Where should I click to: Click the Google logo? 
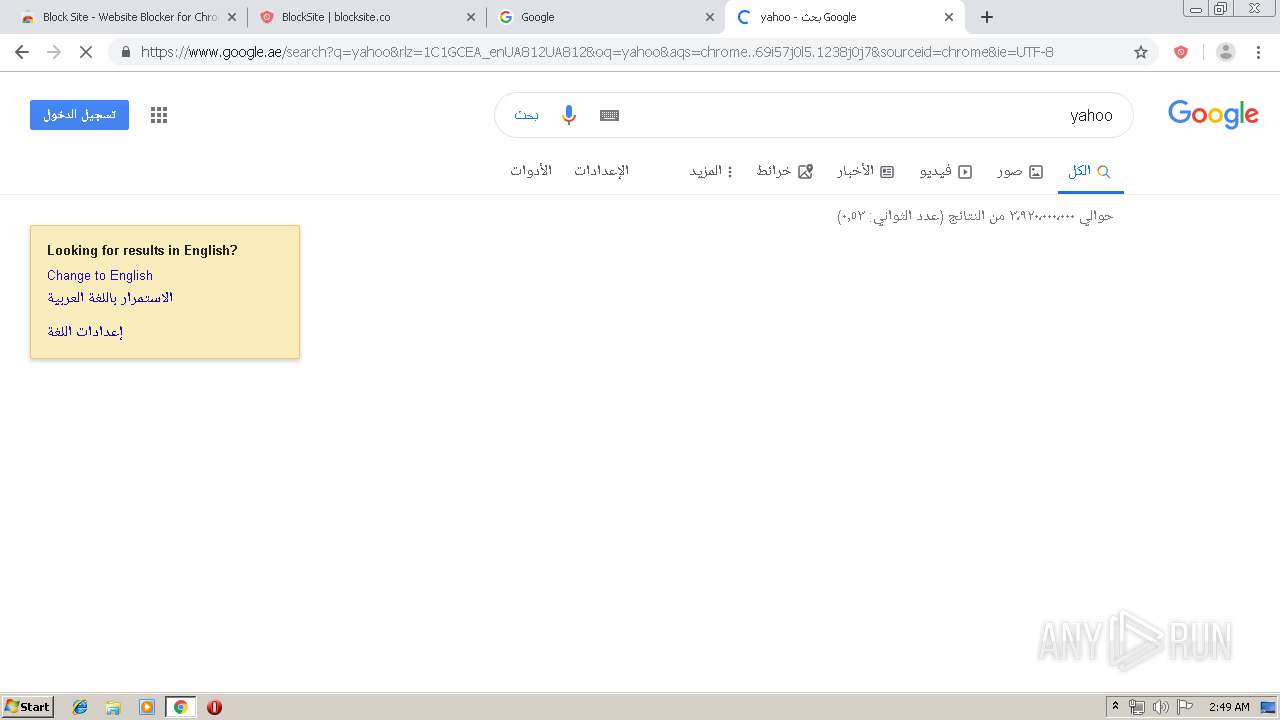[1213, 115]
